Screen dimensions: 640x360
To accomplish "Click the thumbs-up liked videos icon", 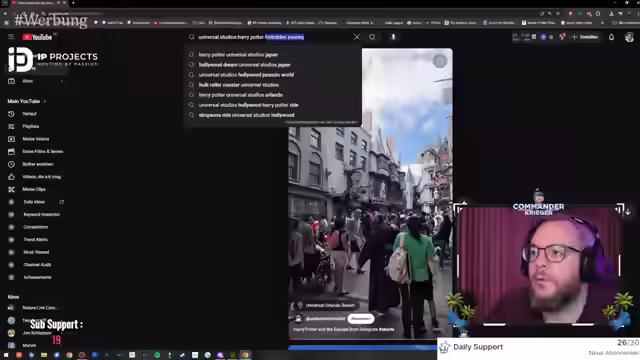I will tap(11, 177).
